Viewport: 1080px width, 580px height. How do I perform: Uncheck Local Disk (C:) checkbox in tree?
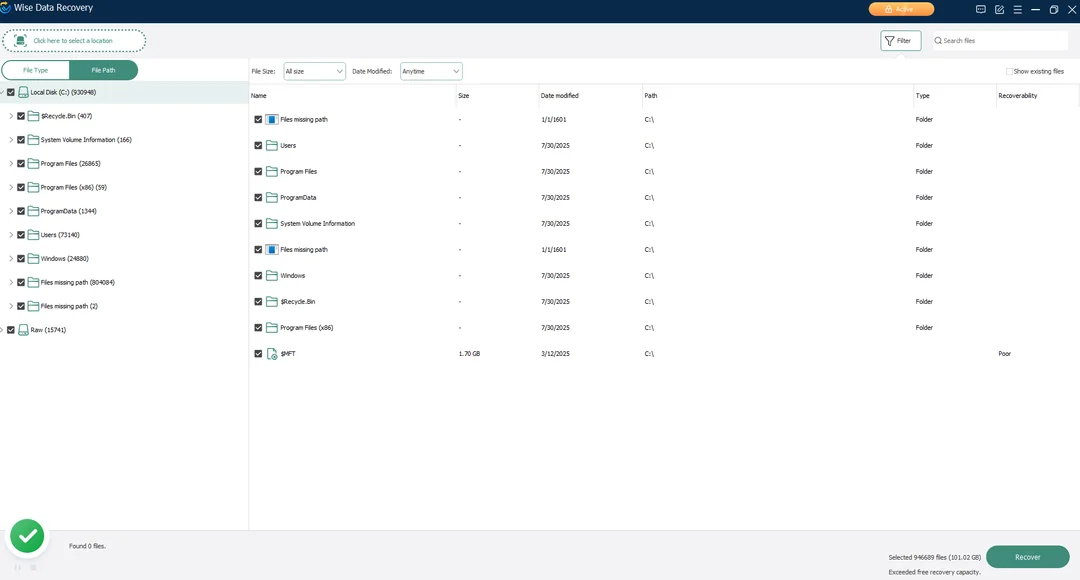11,92
